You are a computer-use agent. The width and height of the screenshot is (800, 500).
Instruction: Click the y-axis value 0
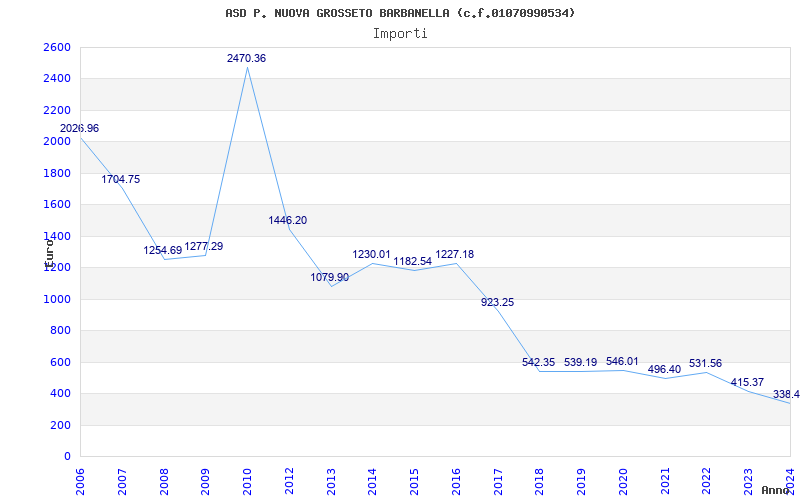tap(67, 456)
